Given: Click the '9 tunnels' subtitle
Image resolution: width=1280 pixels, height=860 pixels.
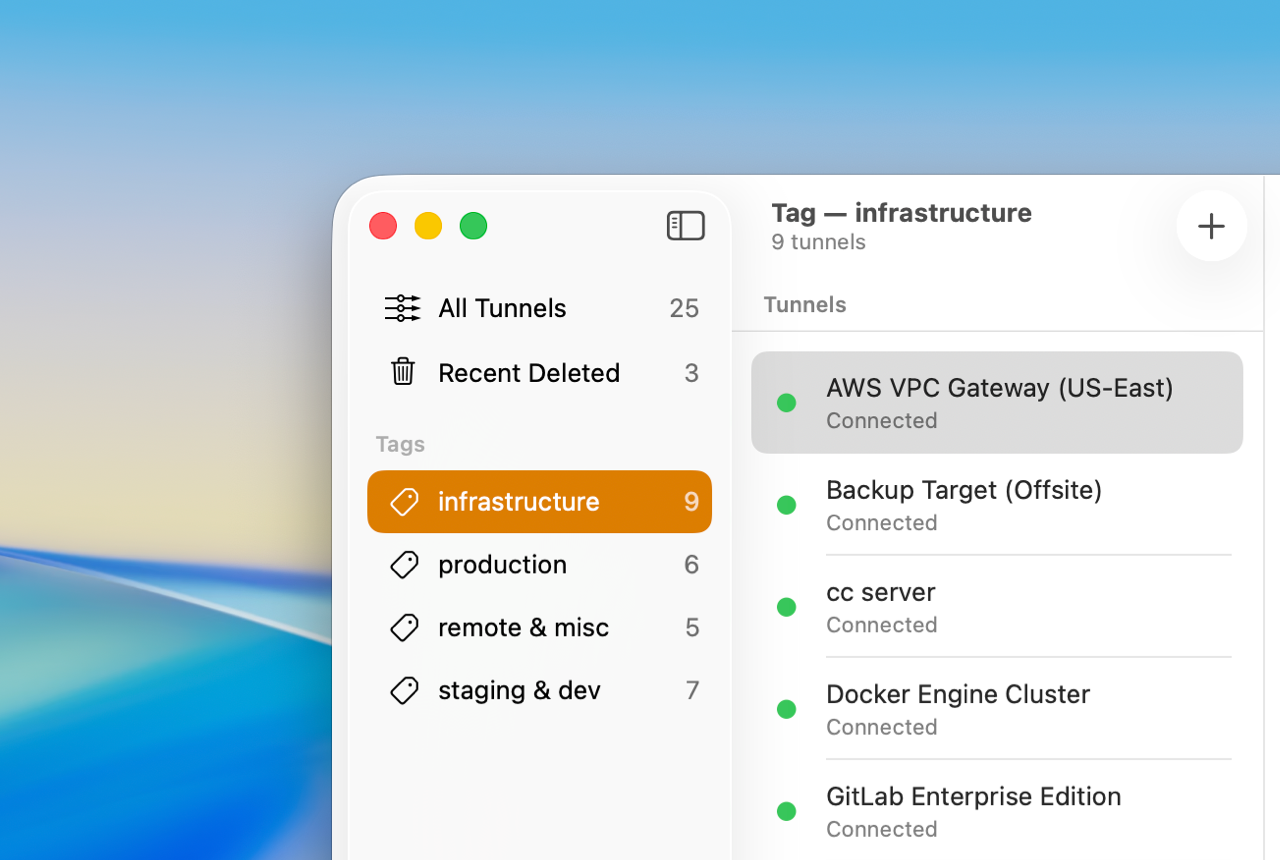Looking at the screenshot, I should [x=818, y=242].
